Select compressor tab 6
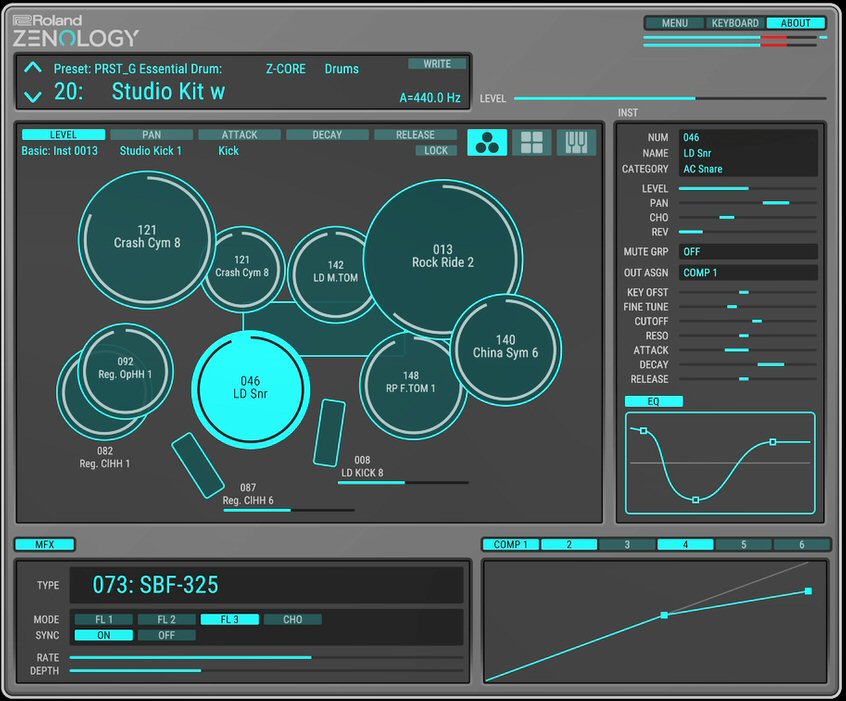Screen dimensions: 846x701 click(x=802, y=545)
